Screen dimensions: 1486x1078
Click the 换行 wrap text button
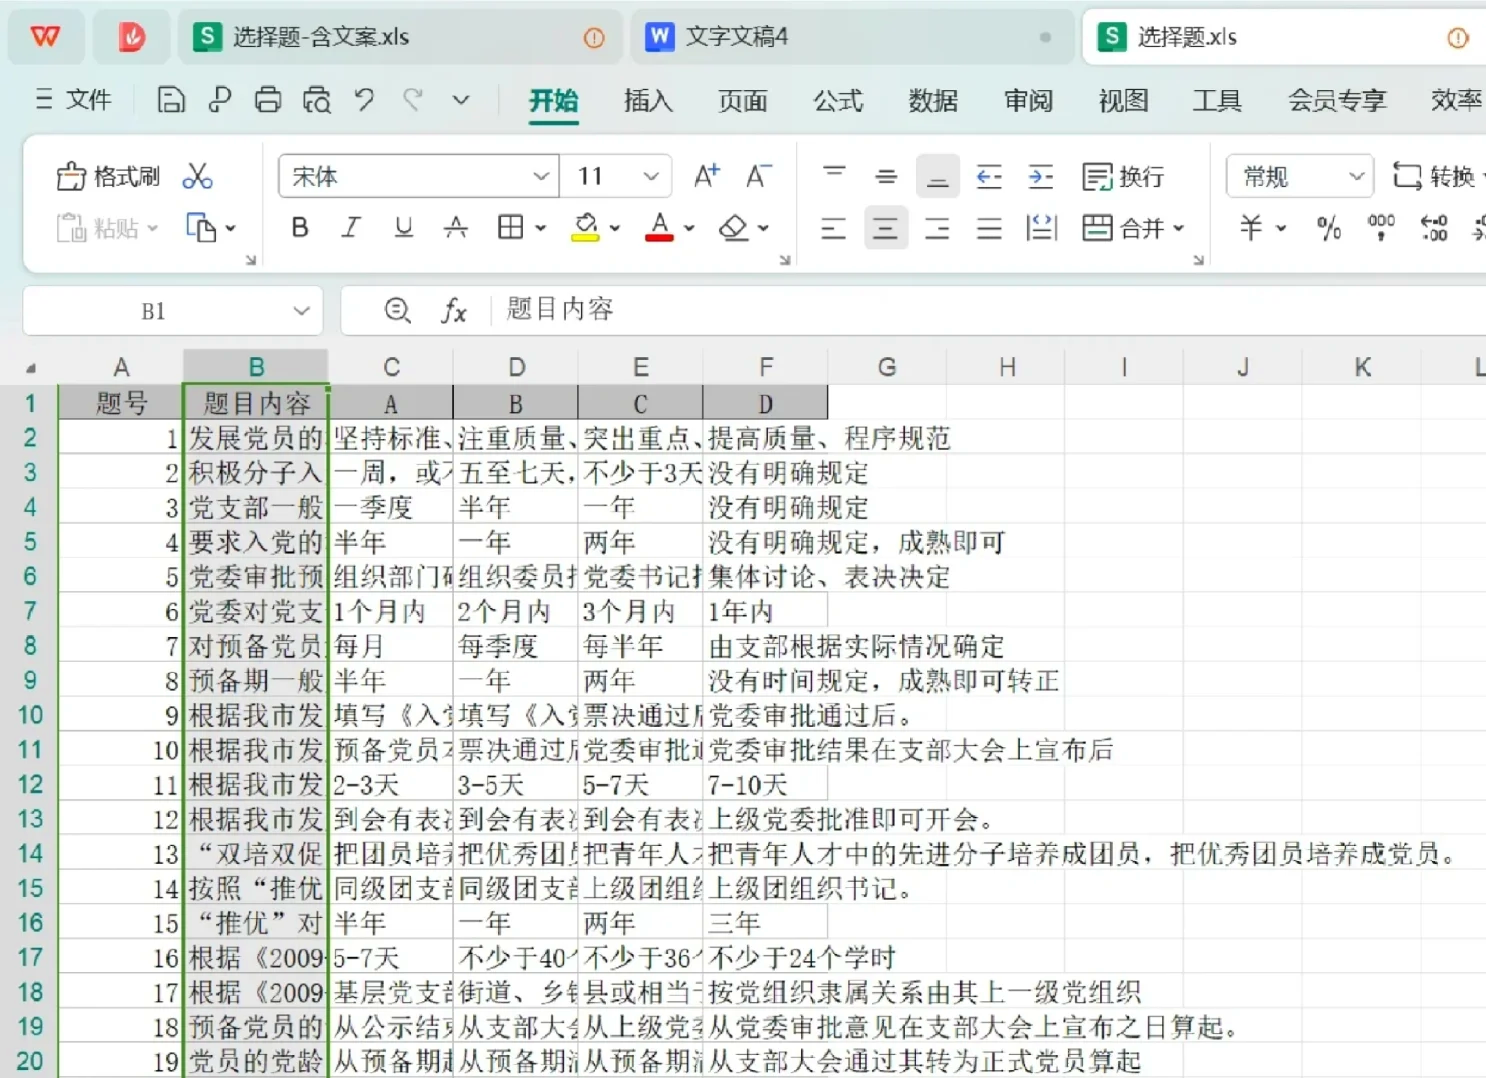1123,177
